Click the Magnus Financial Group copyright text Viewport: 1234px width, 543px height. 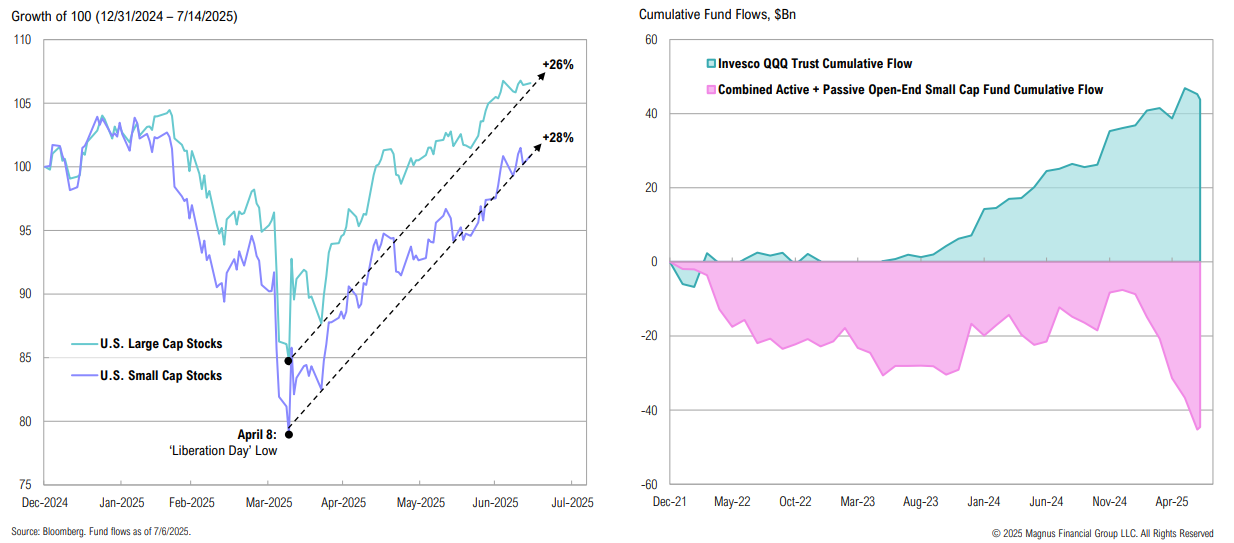(1102, 533)
